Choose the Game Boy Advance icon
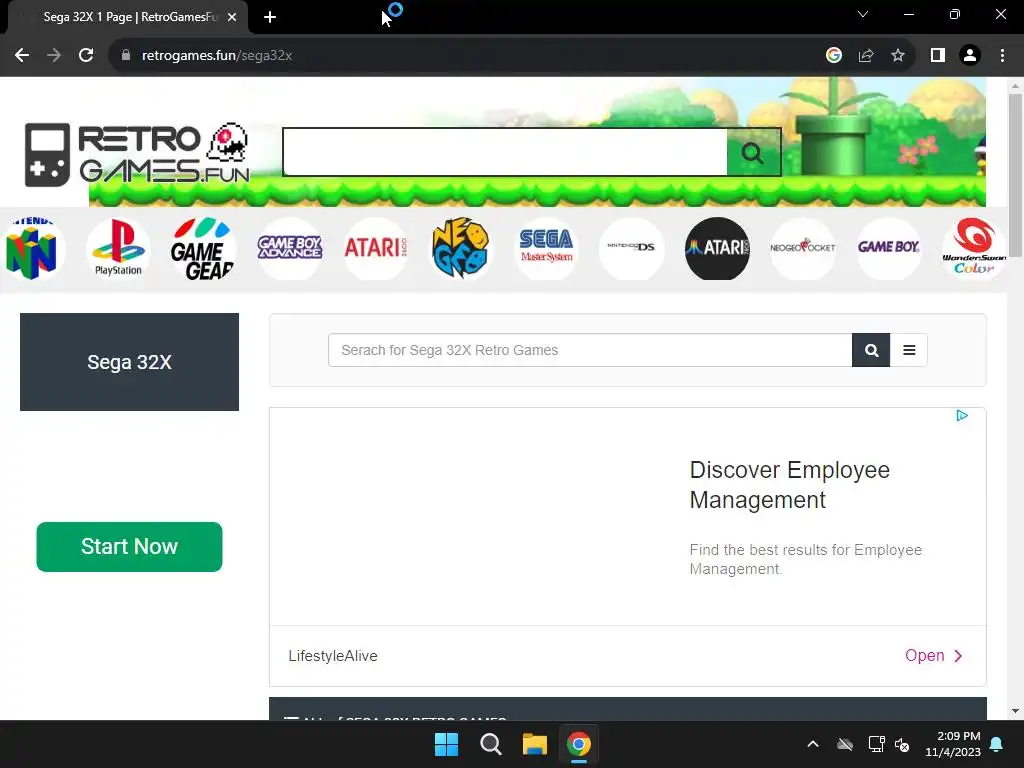This screenshot has width=1024, height=768. click(x=289, y=249)
